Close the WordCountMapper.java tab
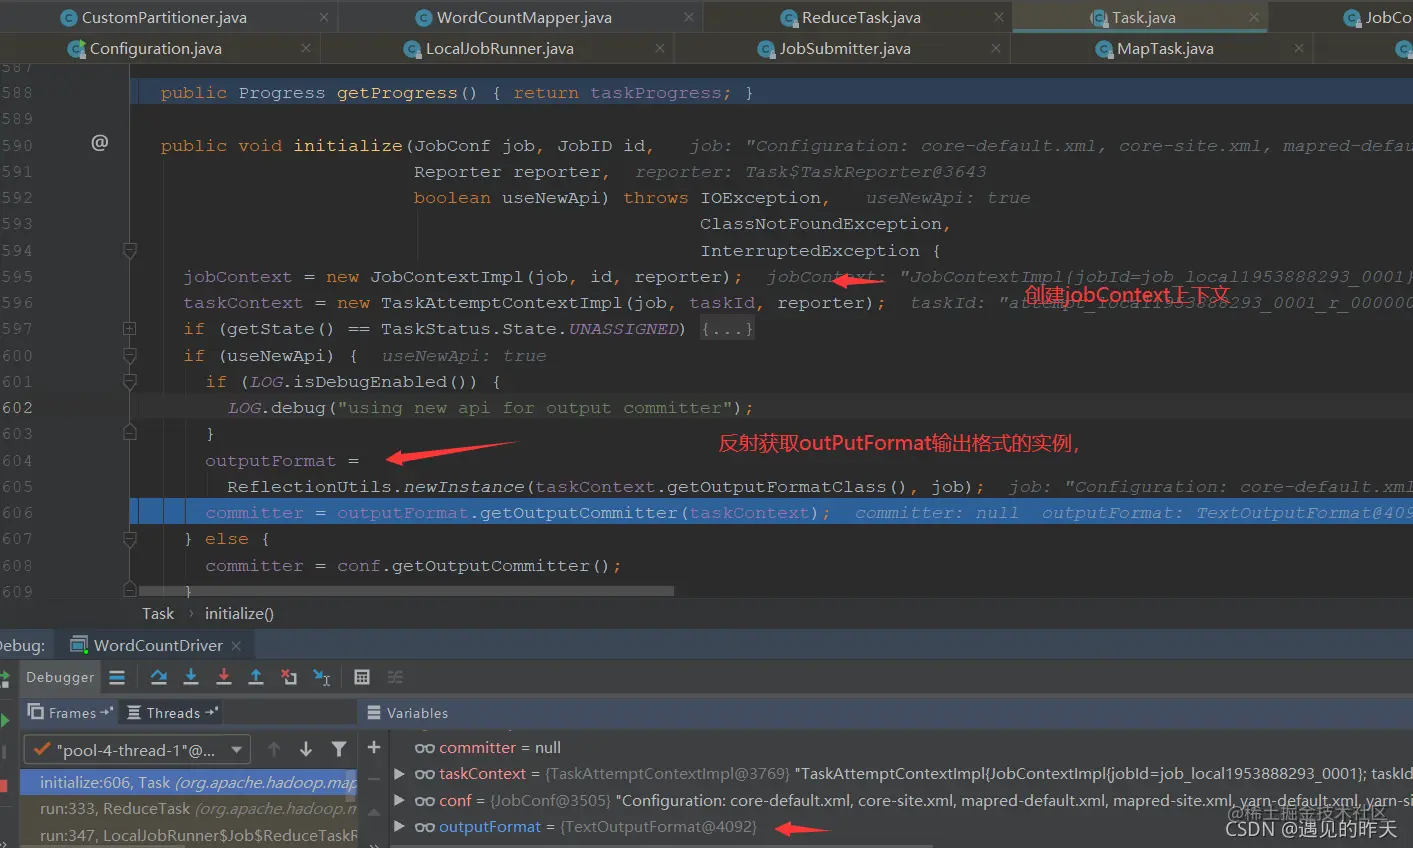This screenshot has width=1413, height=848. pyautogui.click(x=689, y=17)
